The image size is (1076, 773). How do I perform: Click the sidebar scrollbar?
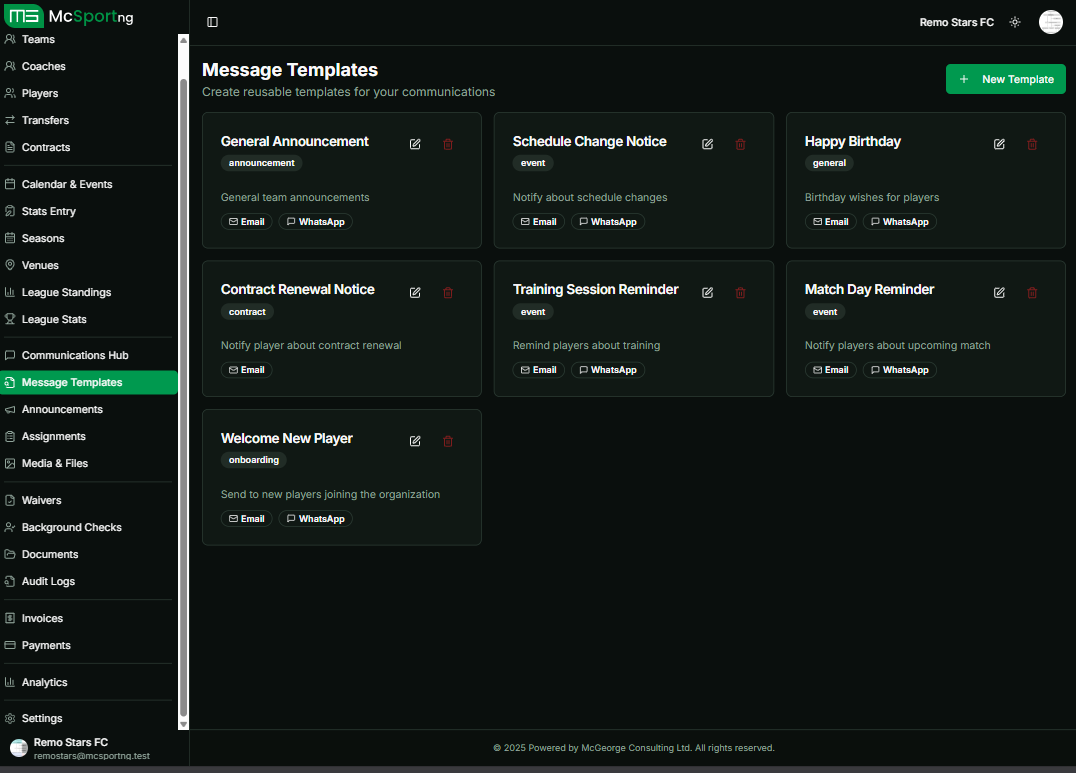(182, 380)
